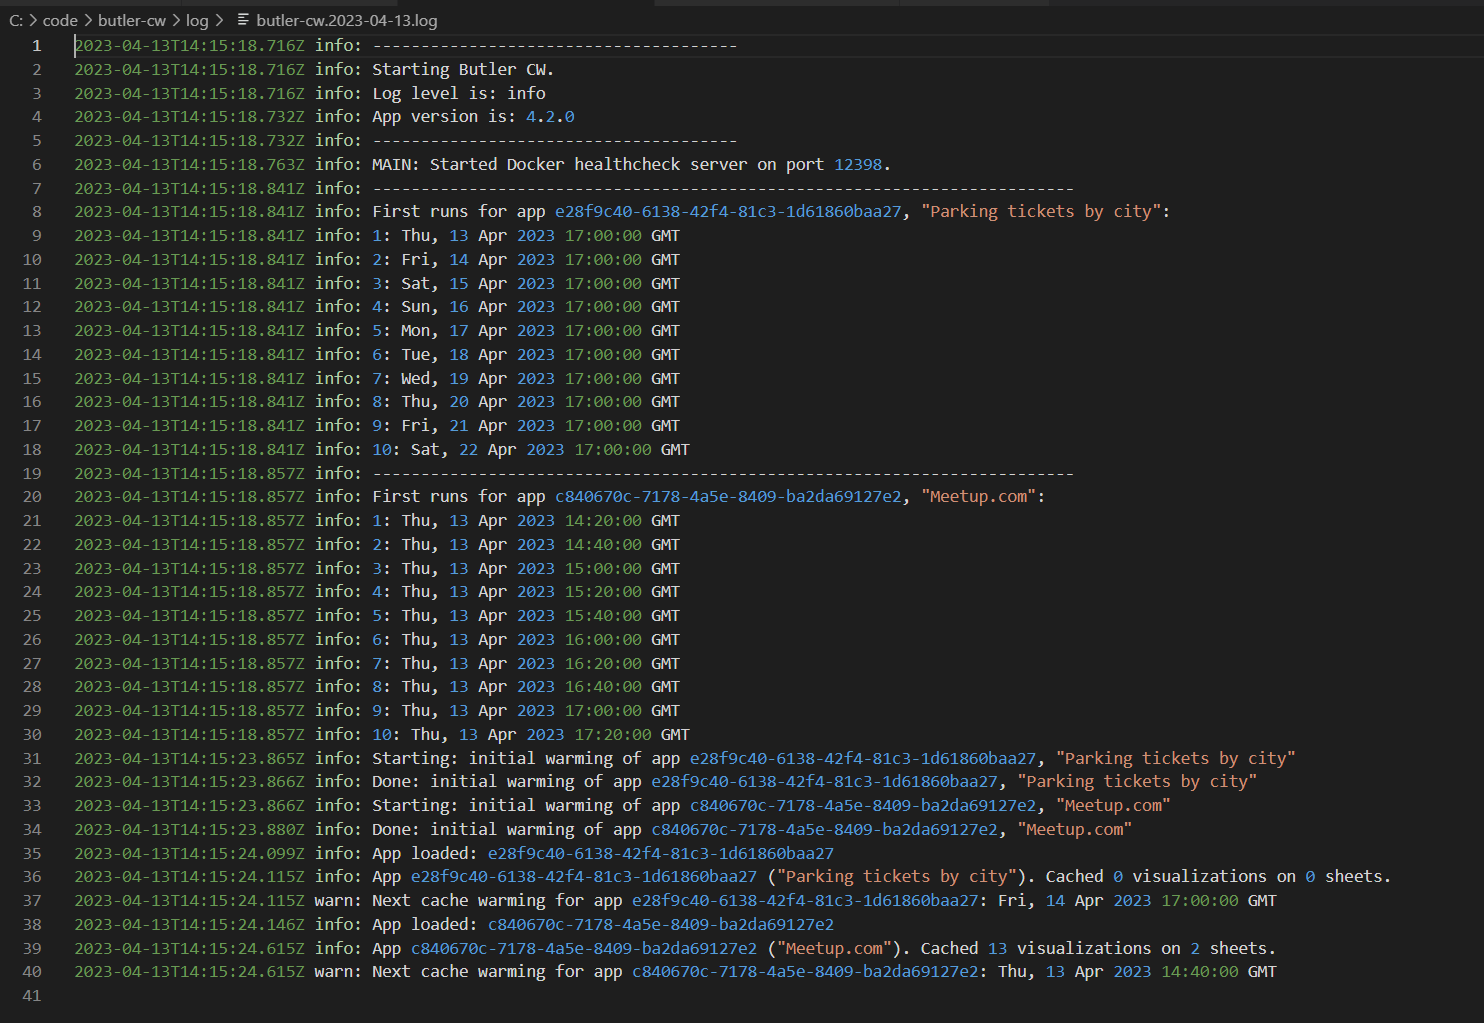Click app ID e28f9c40 on line 8
Screen dimensions: 1484x1023
[728, 211]
